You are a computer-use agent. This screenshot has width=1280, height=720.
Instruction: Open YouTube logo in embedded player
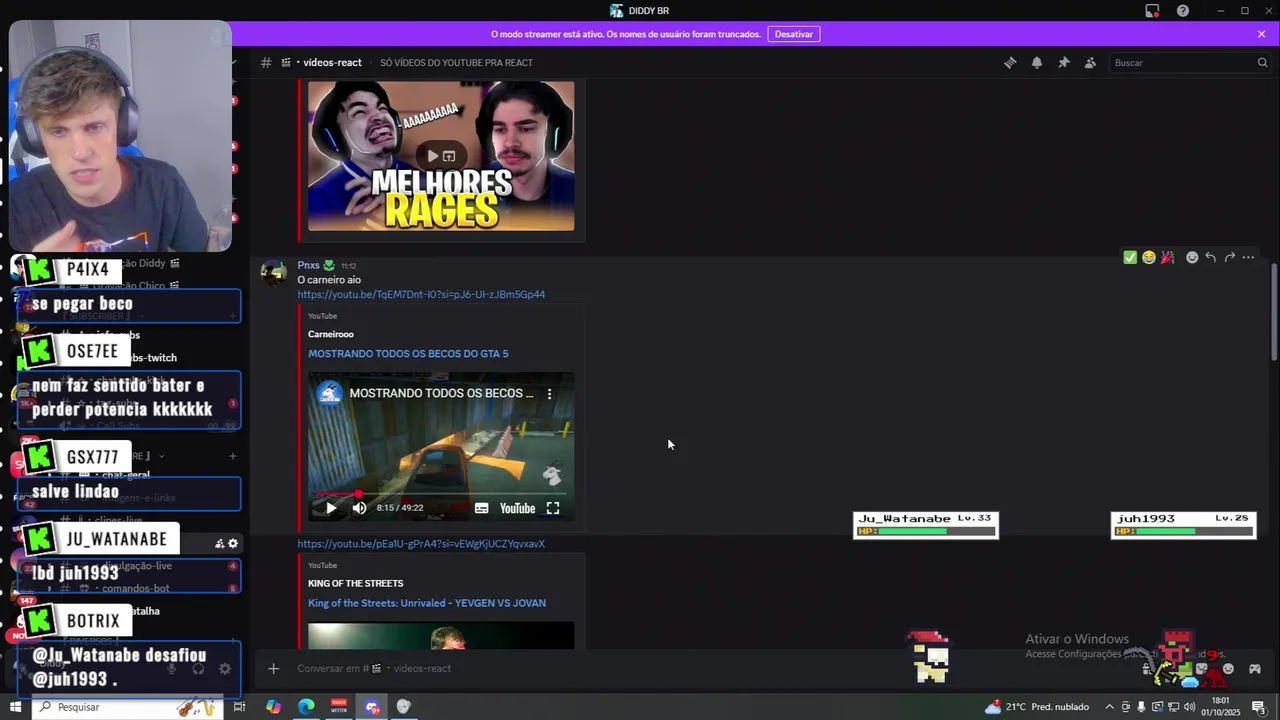click(x=517, y=508)
